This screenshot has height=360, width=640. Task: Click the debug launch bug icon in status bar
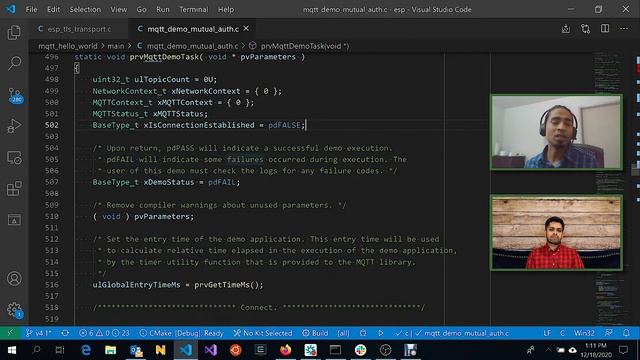(363, 333)
